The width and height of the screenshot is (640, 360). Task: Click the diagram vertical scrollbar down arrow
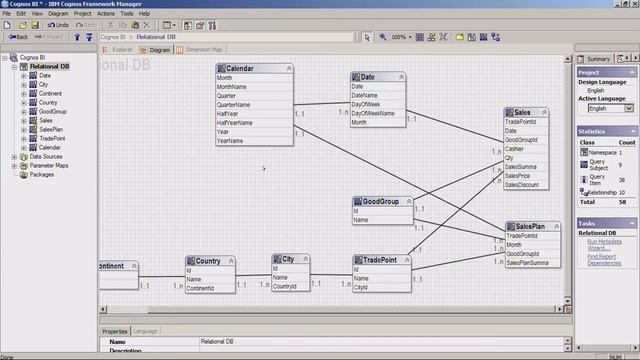pyautogui.click(x=567, y=301)
